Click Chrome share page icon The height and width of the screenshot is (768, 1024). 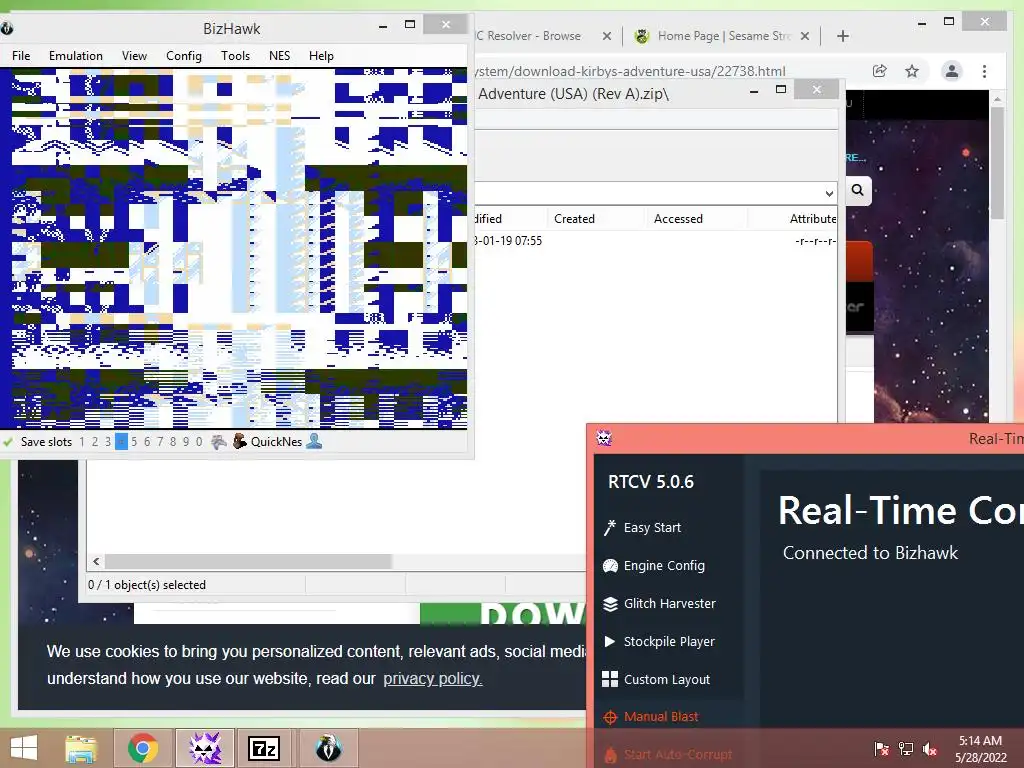tap(880, 71)
